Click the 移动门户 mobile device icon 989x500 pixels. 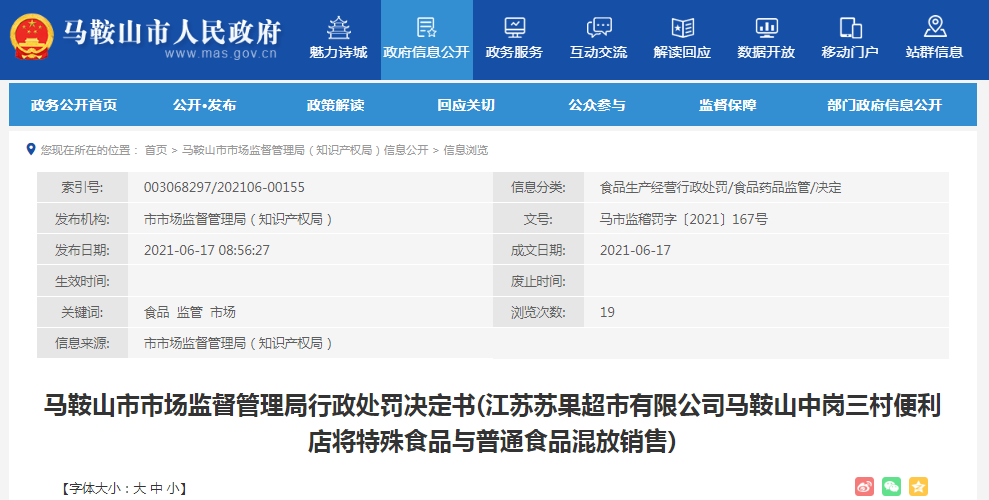pyautogui.click(x=850, y=27)
